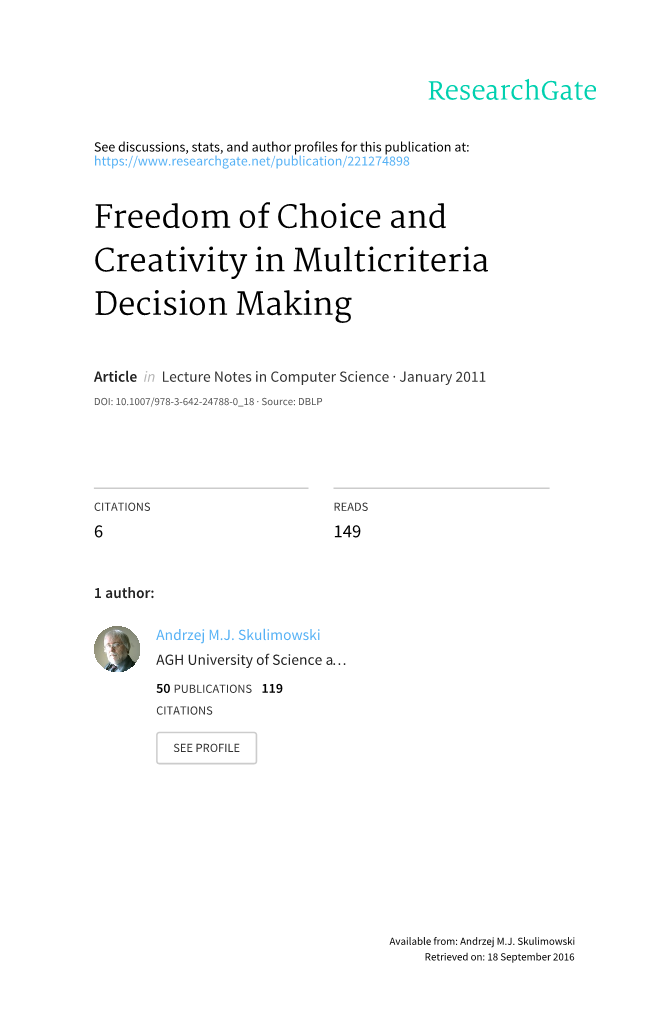Click the citation count 6
The width and height of the screenshot is (667, 1026).
(99, 531)
